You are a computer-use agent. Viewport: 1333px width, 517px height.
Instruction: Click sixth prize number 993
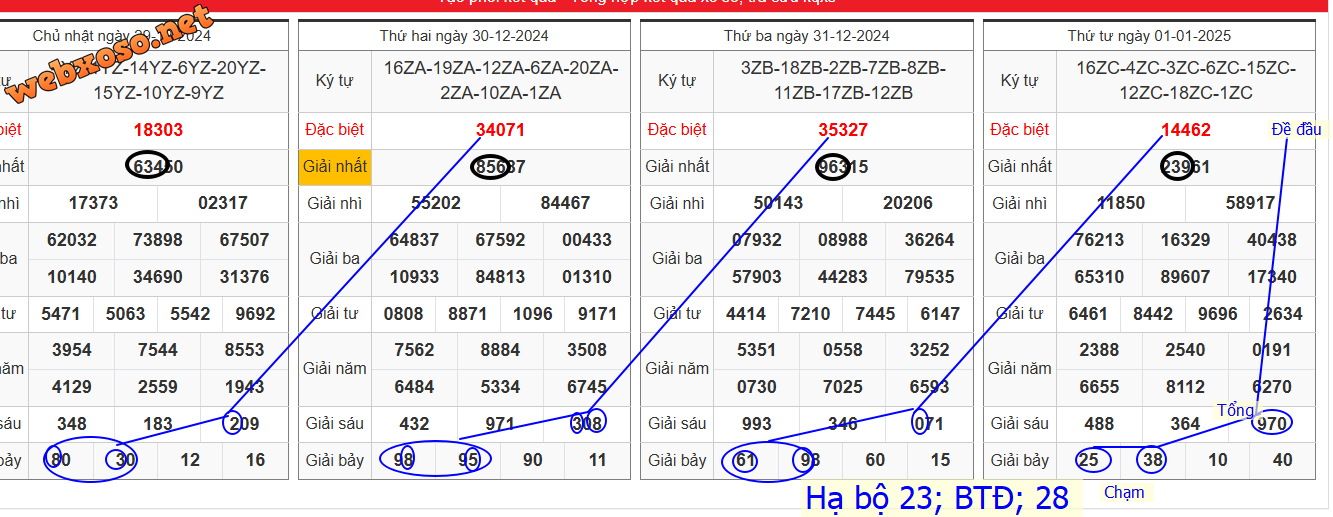[757, 424]
